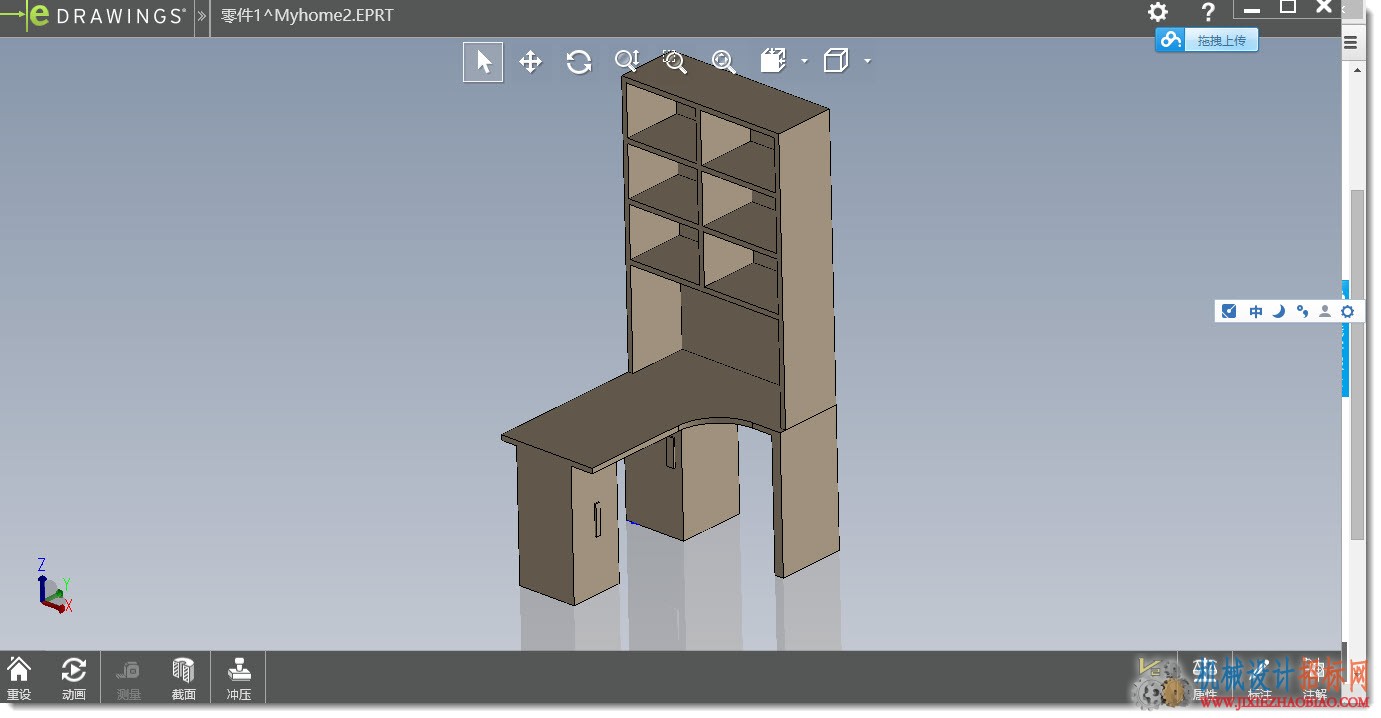Viewport: 1381px width, 718px height.
Task: Activate the Rotate view tool
Action: coord(579,62)
